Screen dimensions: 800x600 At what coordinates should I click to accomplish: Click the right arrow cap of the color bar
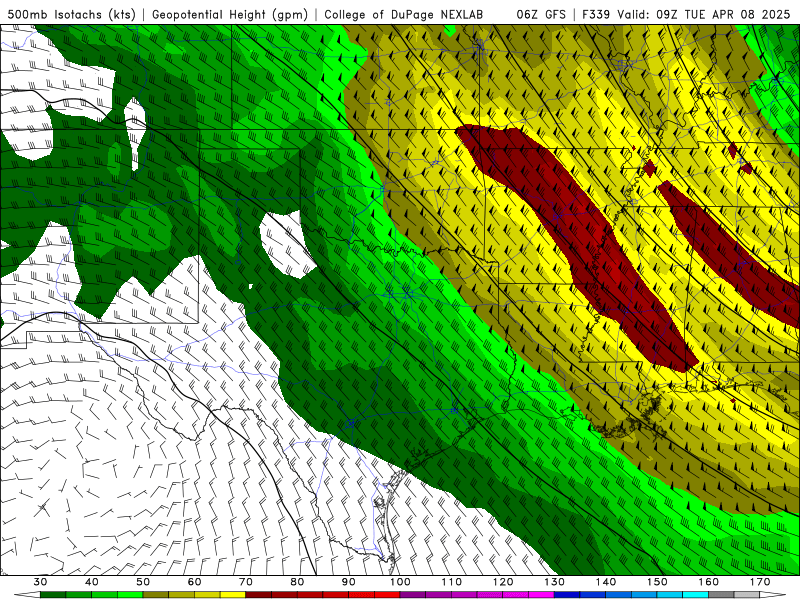point(773,595)
